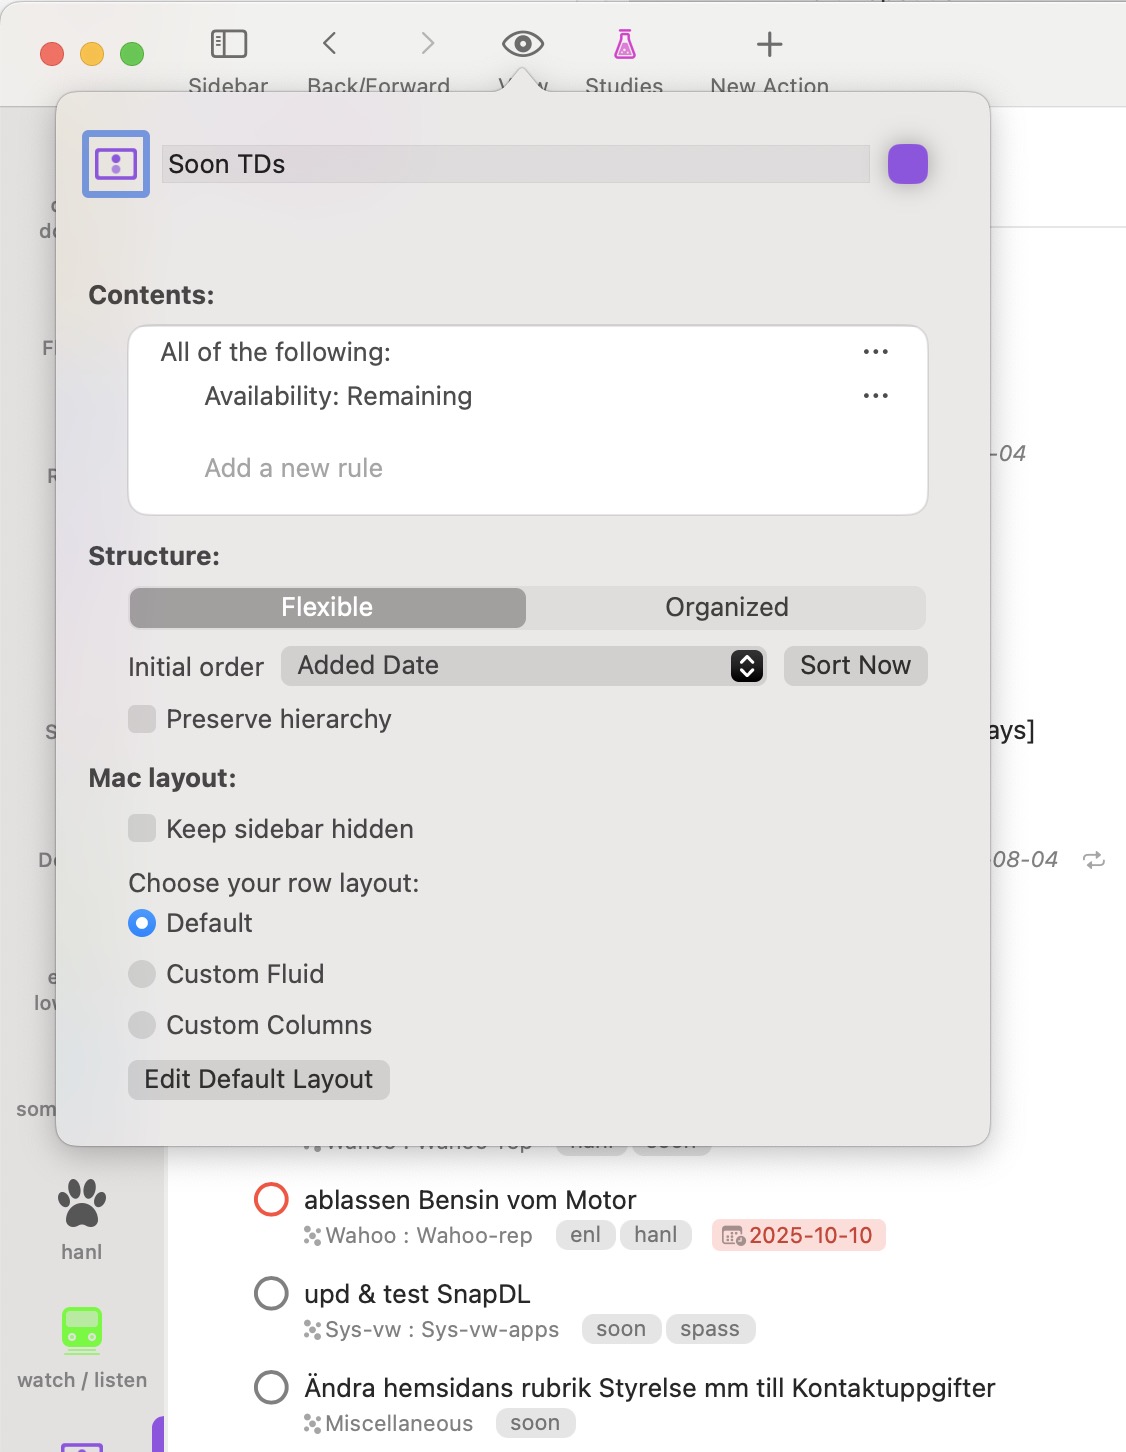The image size is (1126, 1452).
Task: Enable the Preserve hierarchy checkbox
Action: (x=142, y=719)
